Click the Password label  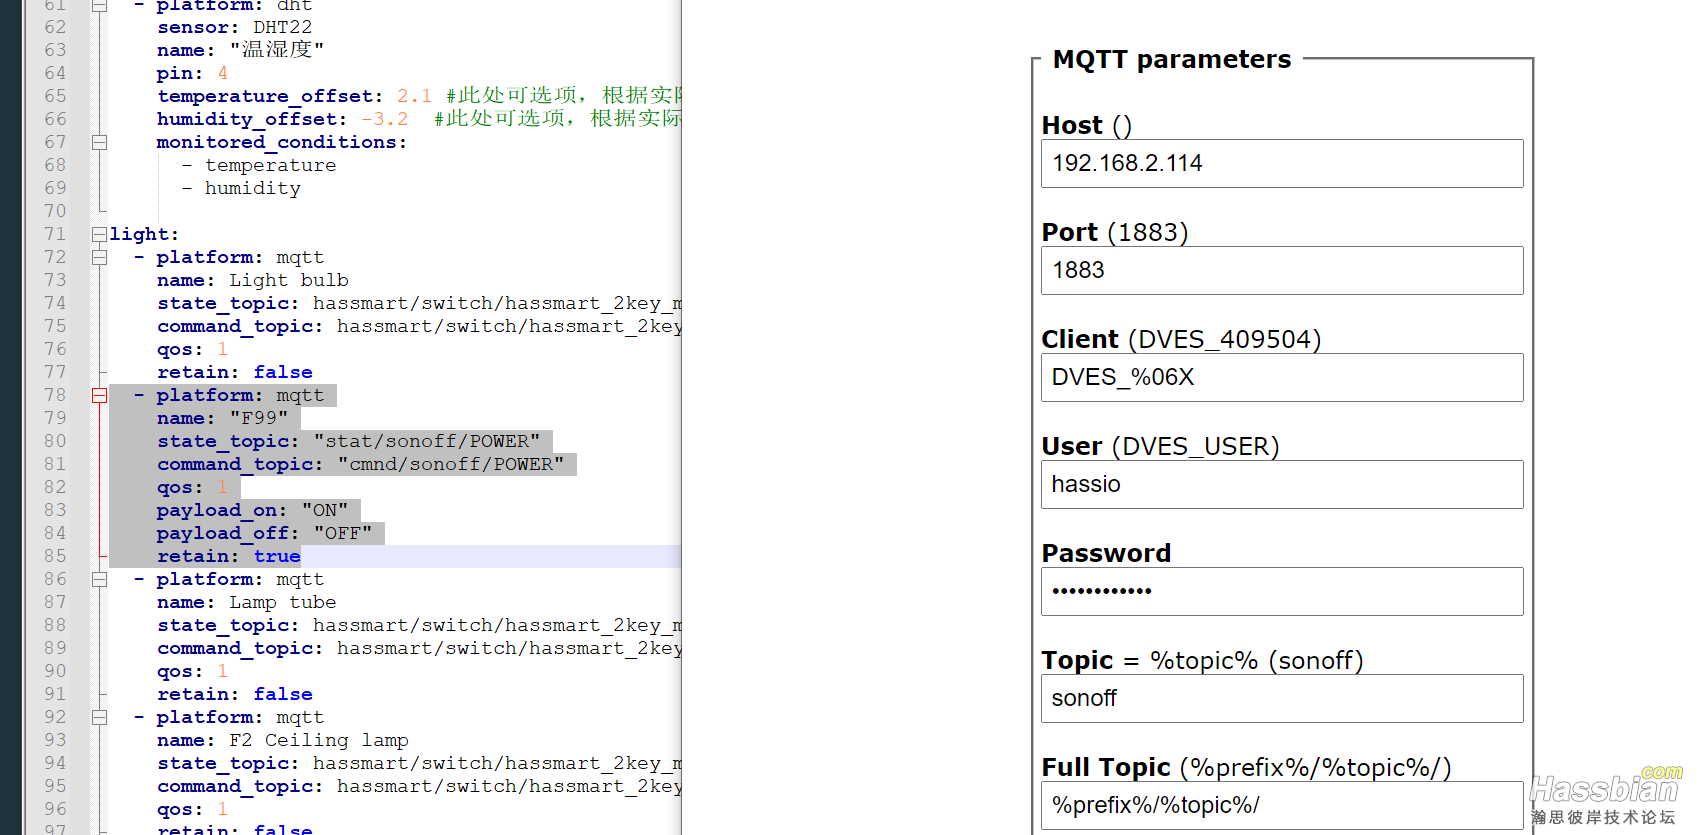click(1106, 553)
